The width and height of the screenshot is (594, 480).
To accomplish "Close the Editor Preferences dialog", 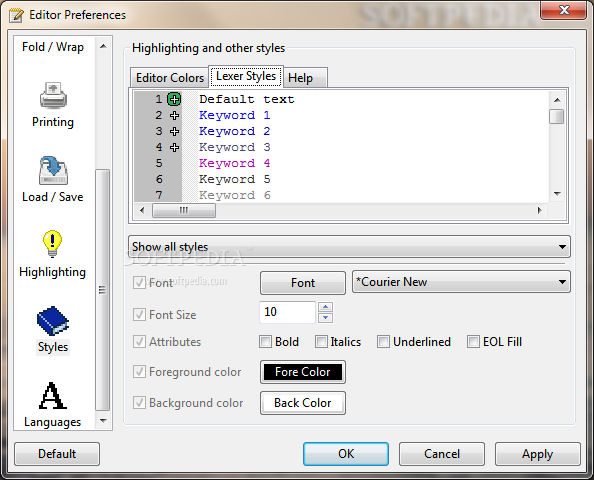I will (x=564, y=10).
